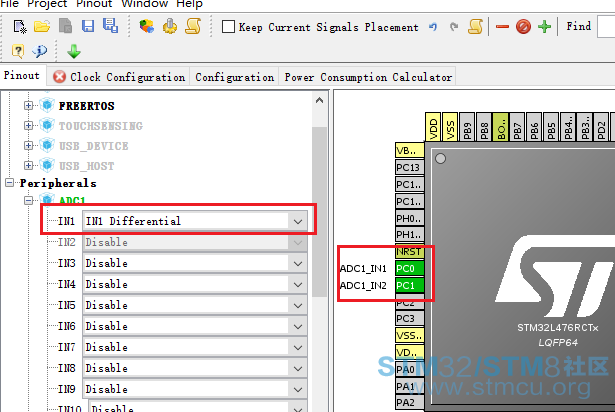Click the green PC0 pin

(409, 268)
